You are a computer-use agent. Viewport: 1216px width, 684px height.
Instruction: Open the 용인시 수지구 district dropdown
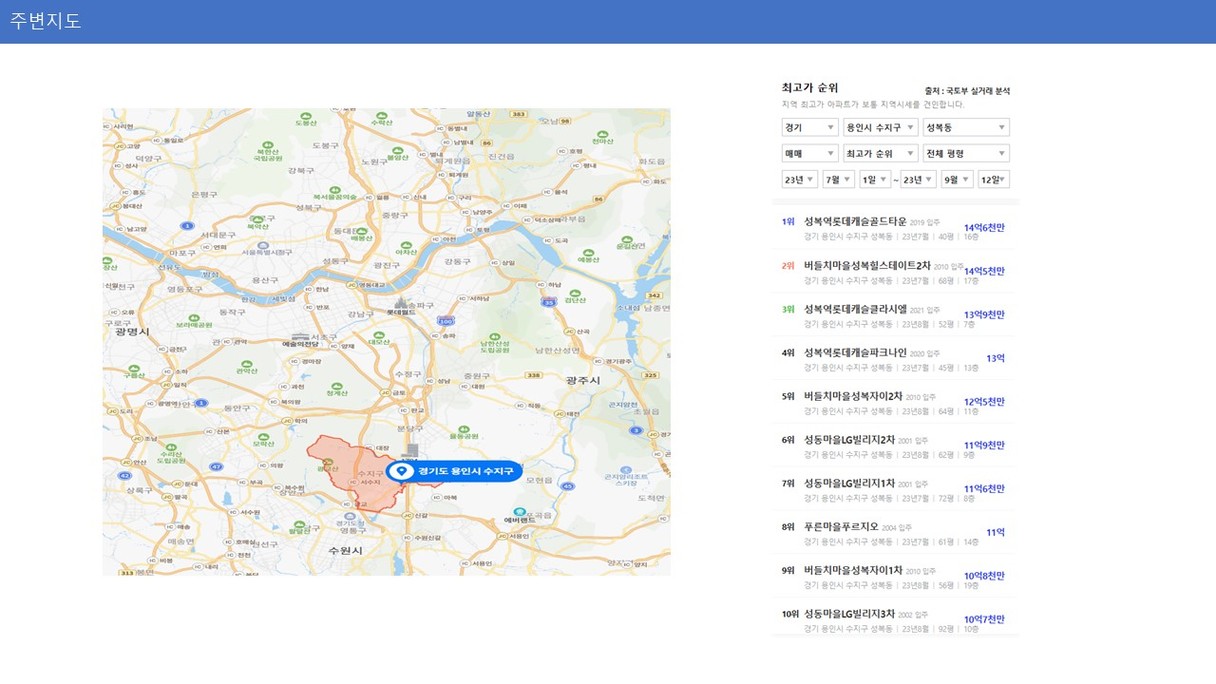pos(881,128)
